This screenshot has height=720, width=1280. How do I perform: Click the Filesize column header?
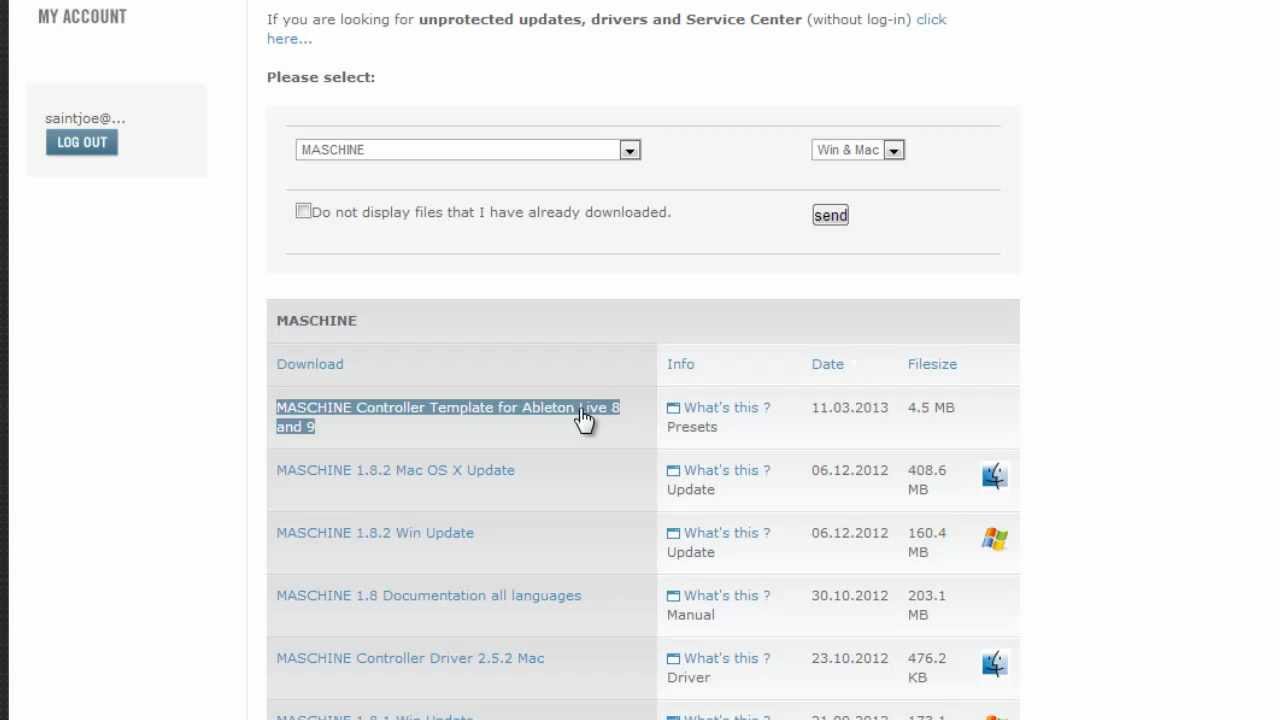pos(932,364)
